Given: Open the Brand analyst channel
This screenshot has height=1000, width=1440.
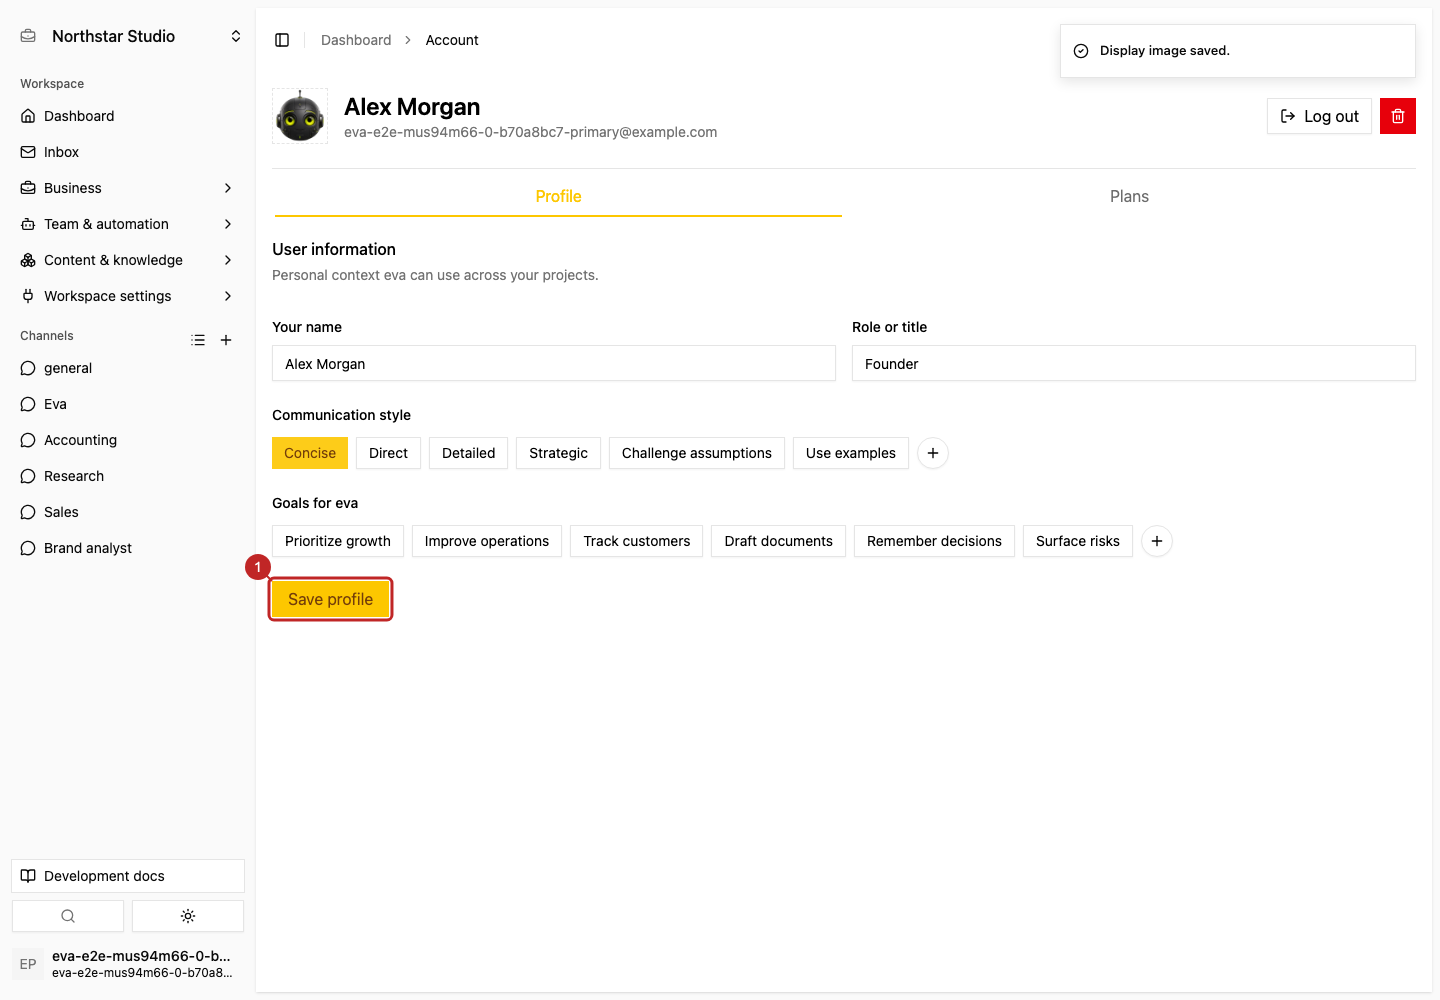Looking at the screenshot, I should click(x=128, y=548).
